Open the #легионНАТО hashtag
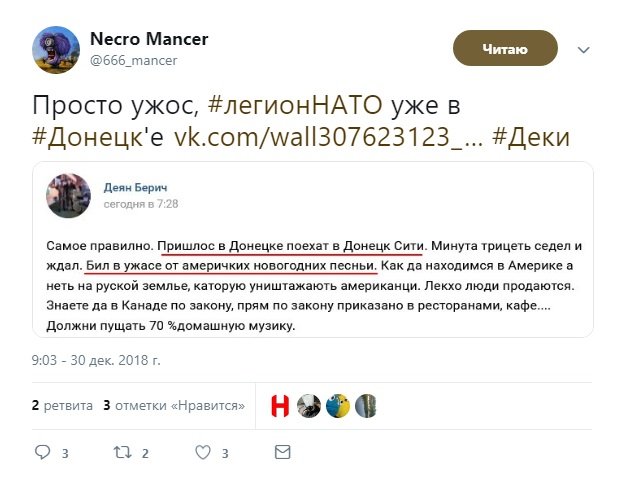 tap(295, 106)
